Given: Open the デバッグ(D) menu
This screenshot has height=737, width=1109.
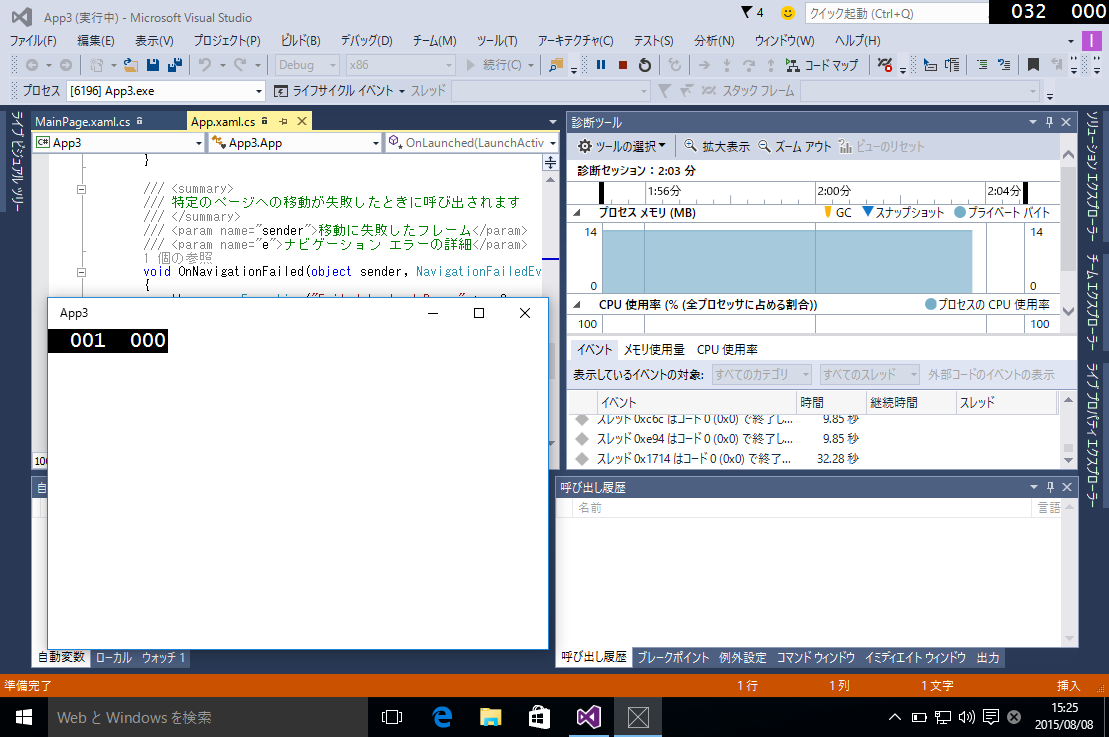Looking at the screenshot, I should pyautogui.click(x=366, y=41).
